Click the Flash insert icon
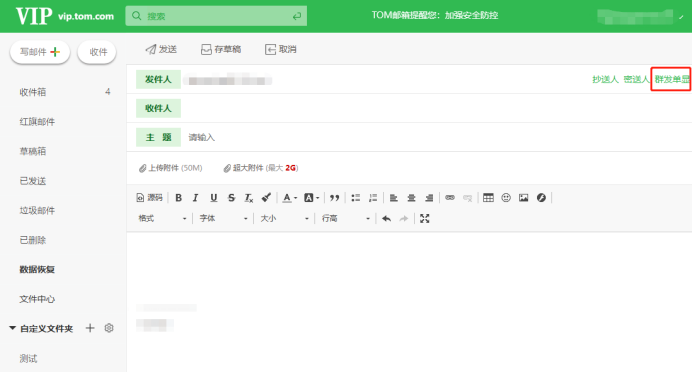Screen dimensions: 692x373 (541, 197)
